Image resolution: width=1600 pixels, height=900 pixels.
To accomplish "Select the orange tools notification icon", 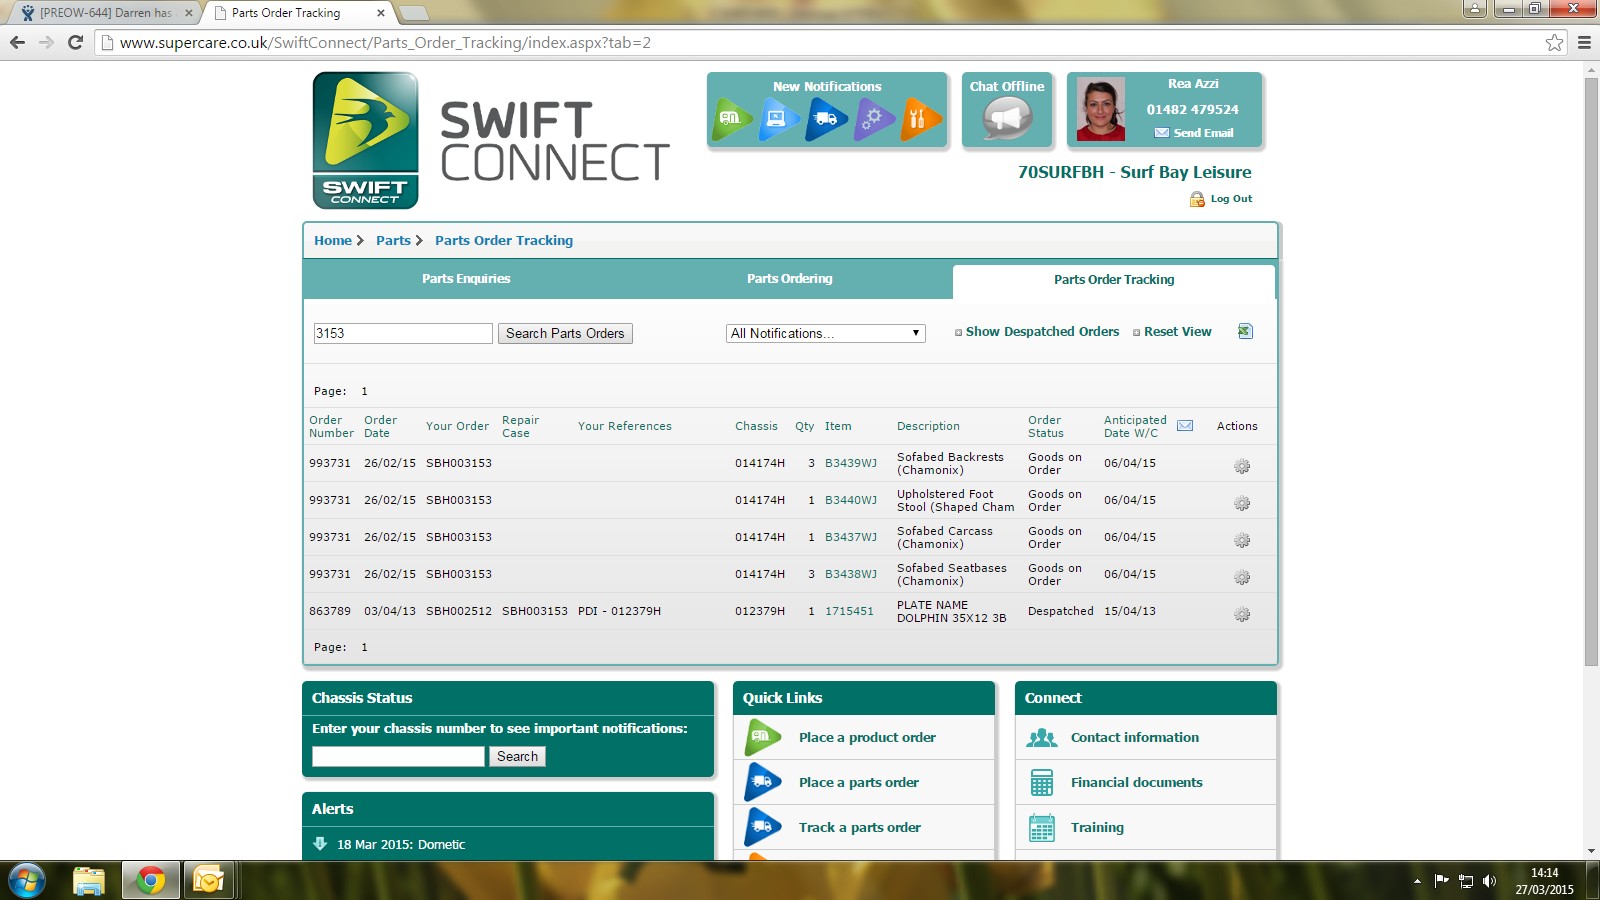I will [919, 120].
